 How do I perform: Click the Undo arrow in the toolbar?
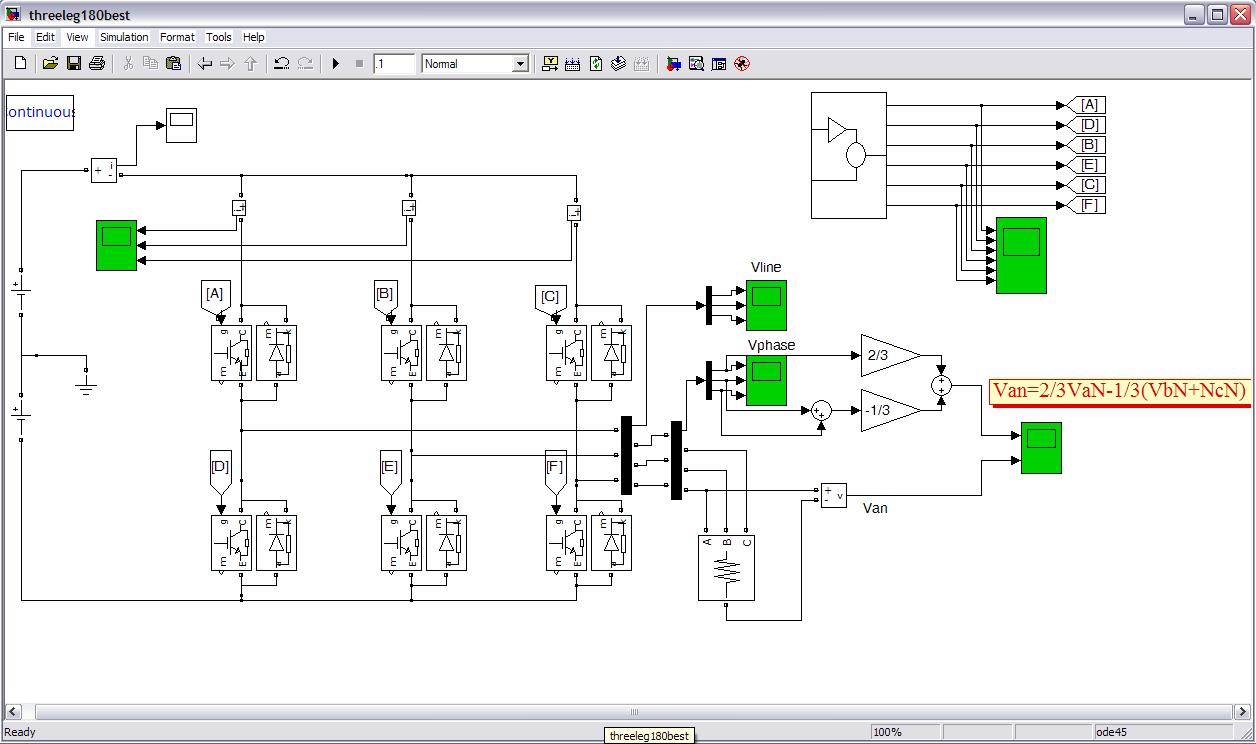click(282, 64)
